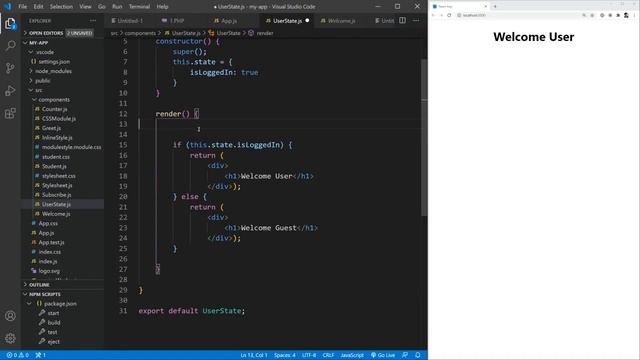Open the Selection menu
Screen dimensions: 640x360
61,7
